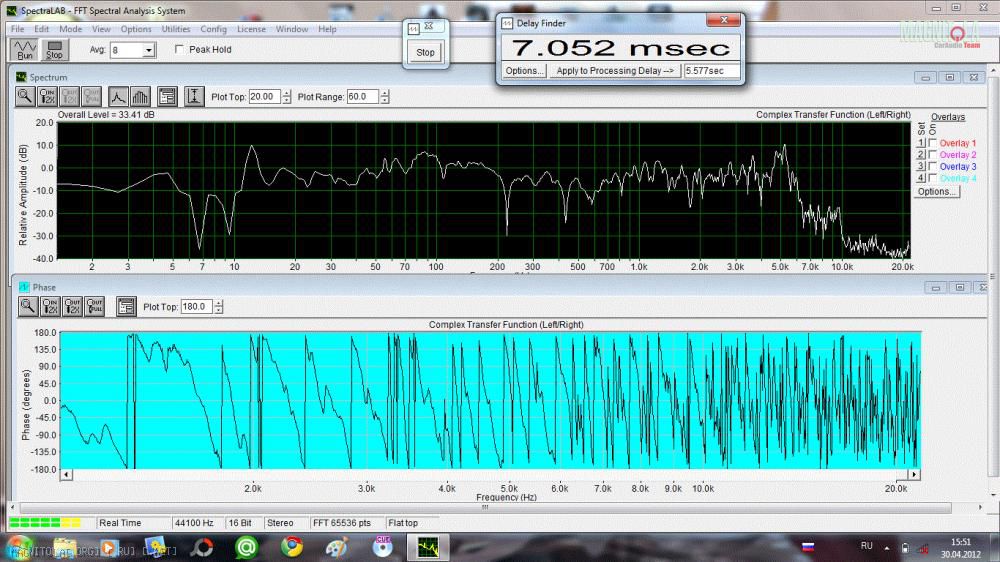Screen dimensions: 1000x562
Task: Start analysis with the Run button
Action: pos(25,50)
